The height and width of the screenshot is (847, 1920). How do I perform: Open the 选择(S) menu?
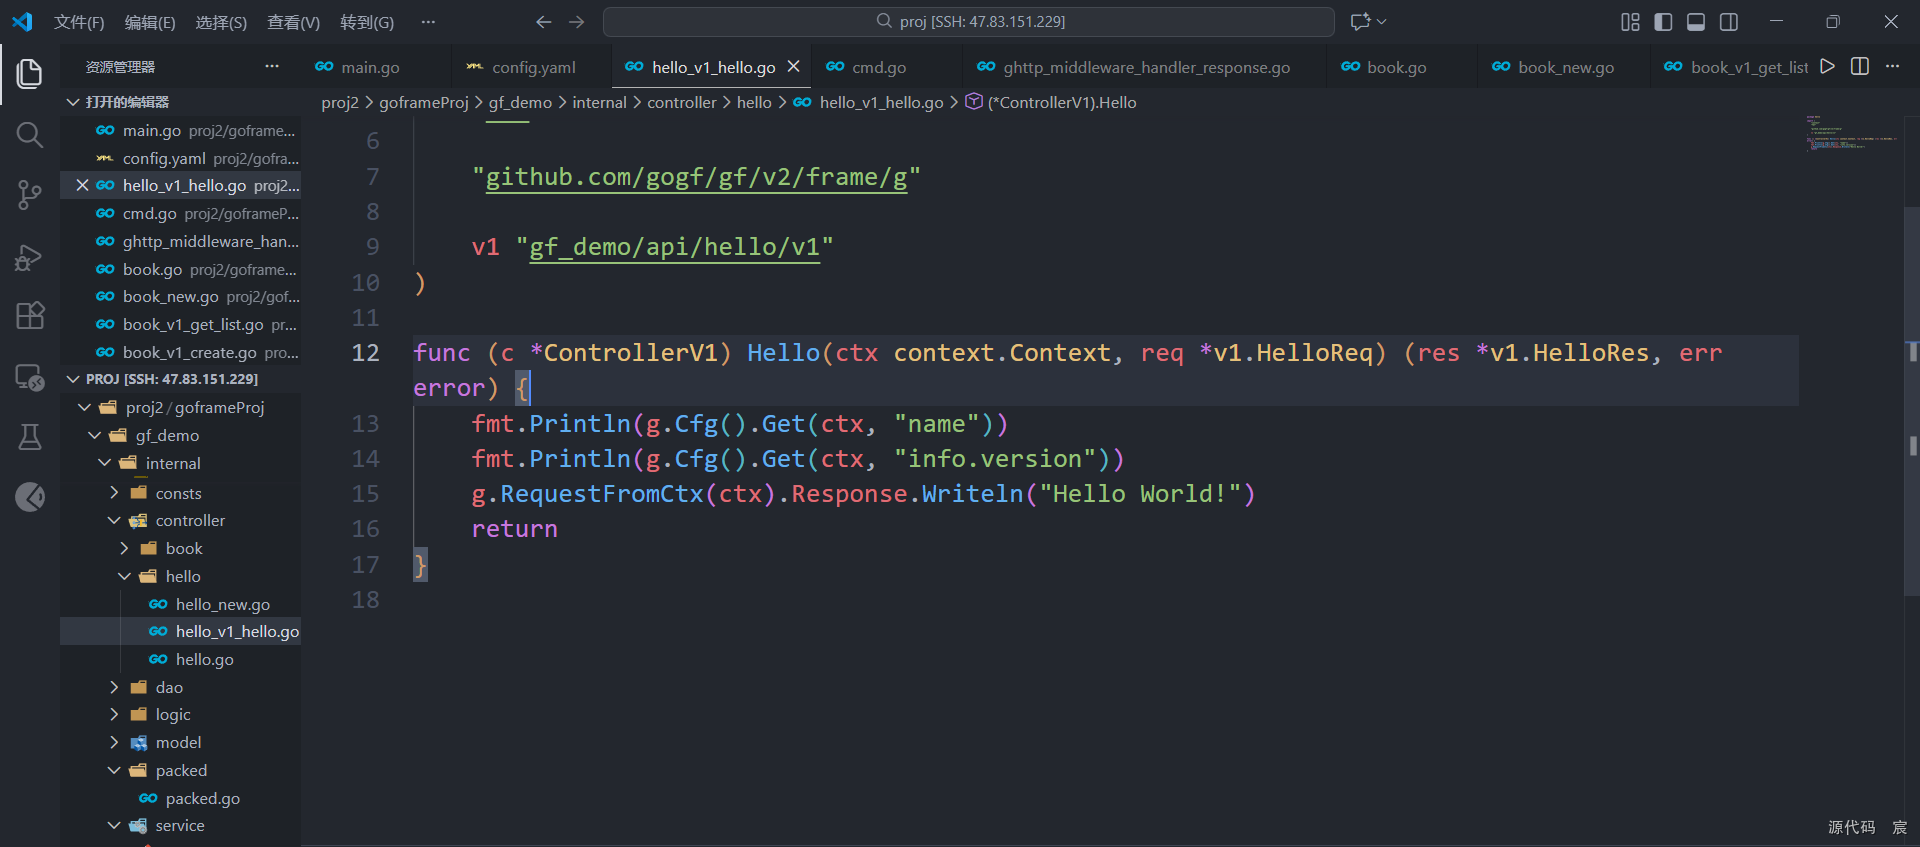coord(221,22)
